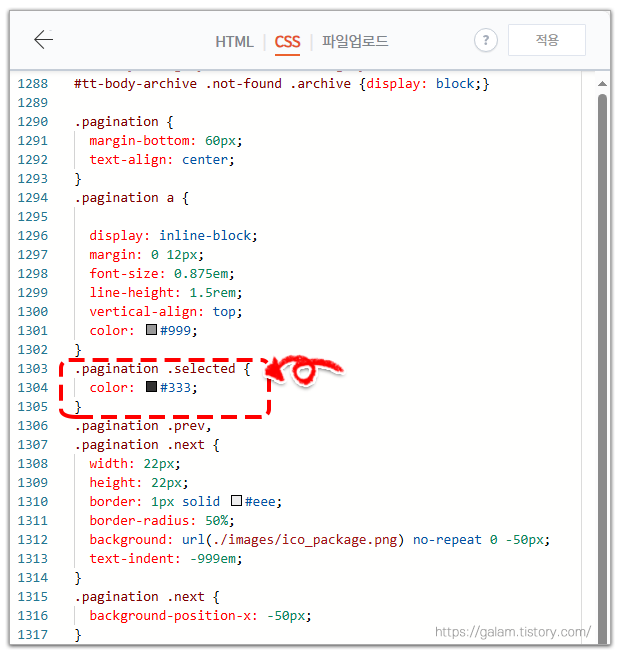This screenshot has width=620, height=655.
Task: Click 'border-radius: 50%;' line
Action: click(162, 520)
